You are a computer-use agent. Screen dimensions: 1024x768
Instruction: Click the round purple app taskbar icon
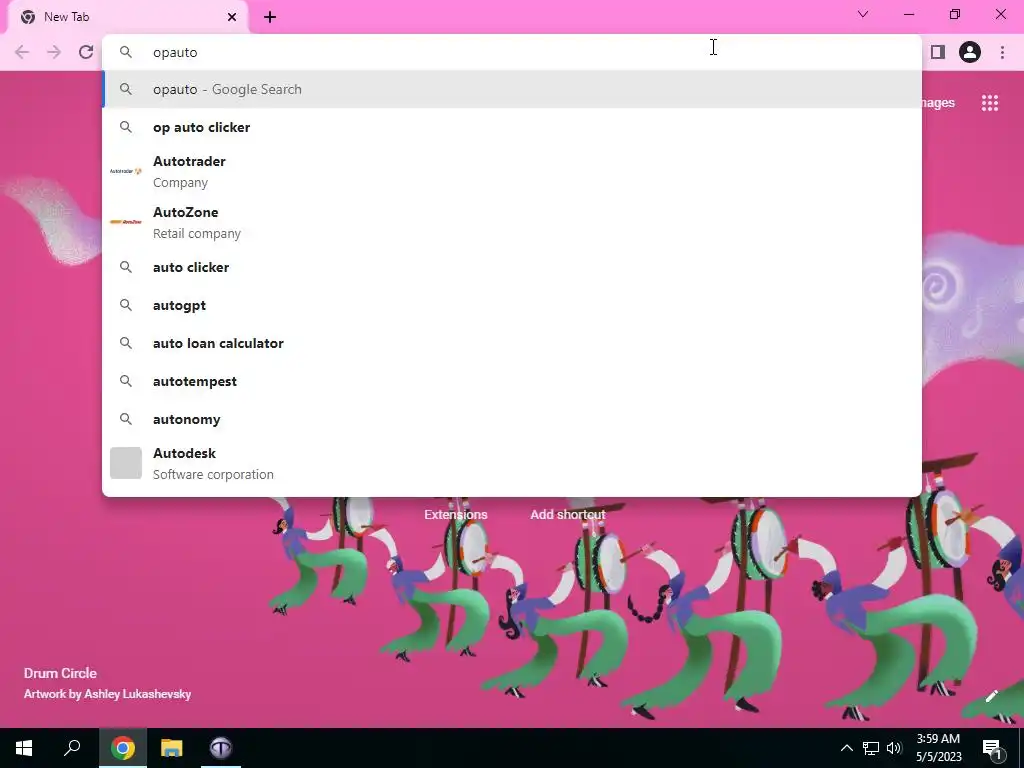point(221,748)
